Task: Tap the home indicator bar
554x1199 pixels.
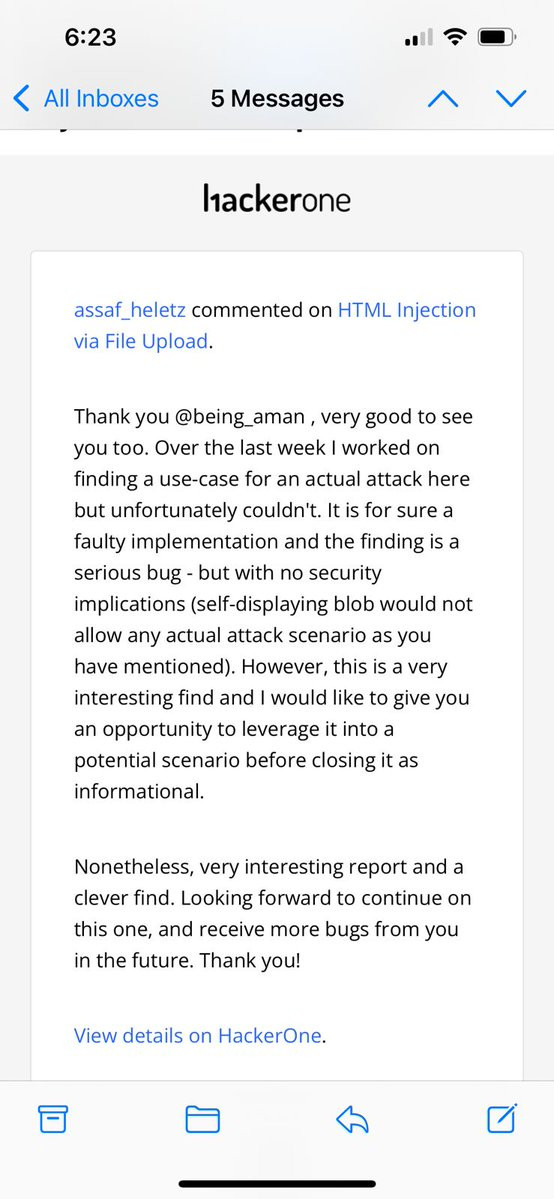Action: [x=277, y=1184]
